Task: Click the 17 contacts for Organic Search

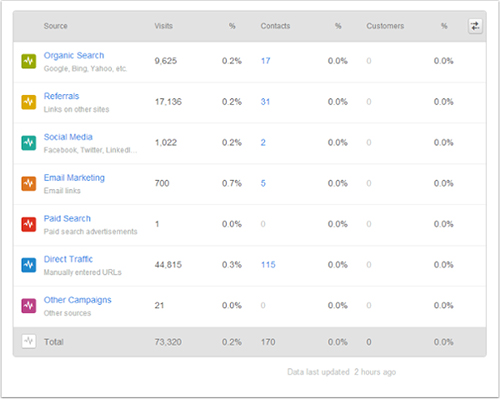Action: pos(265,61)
